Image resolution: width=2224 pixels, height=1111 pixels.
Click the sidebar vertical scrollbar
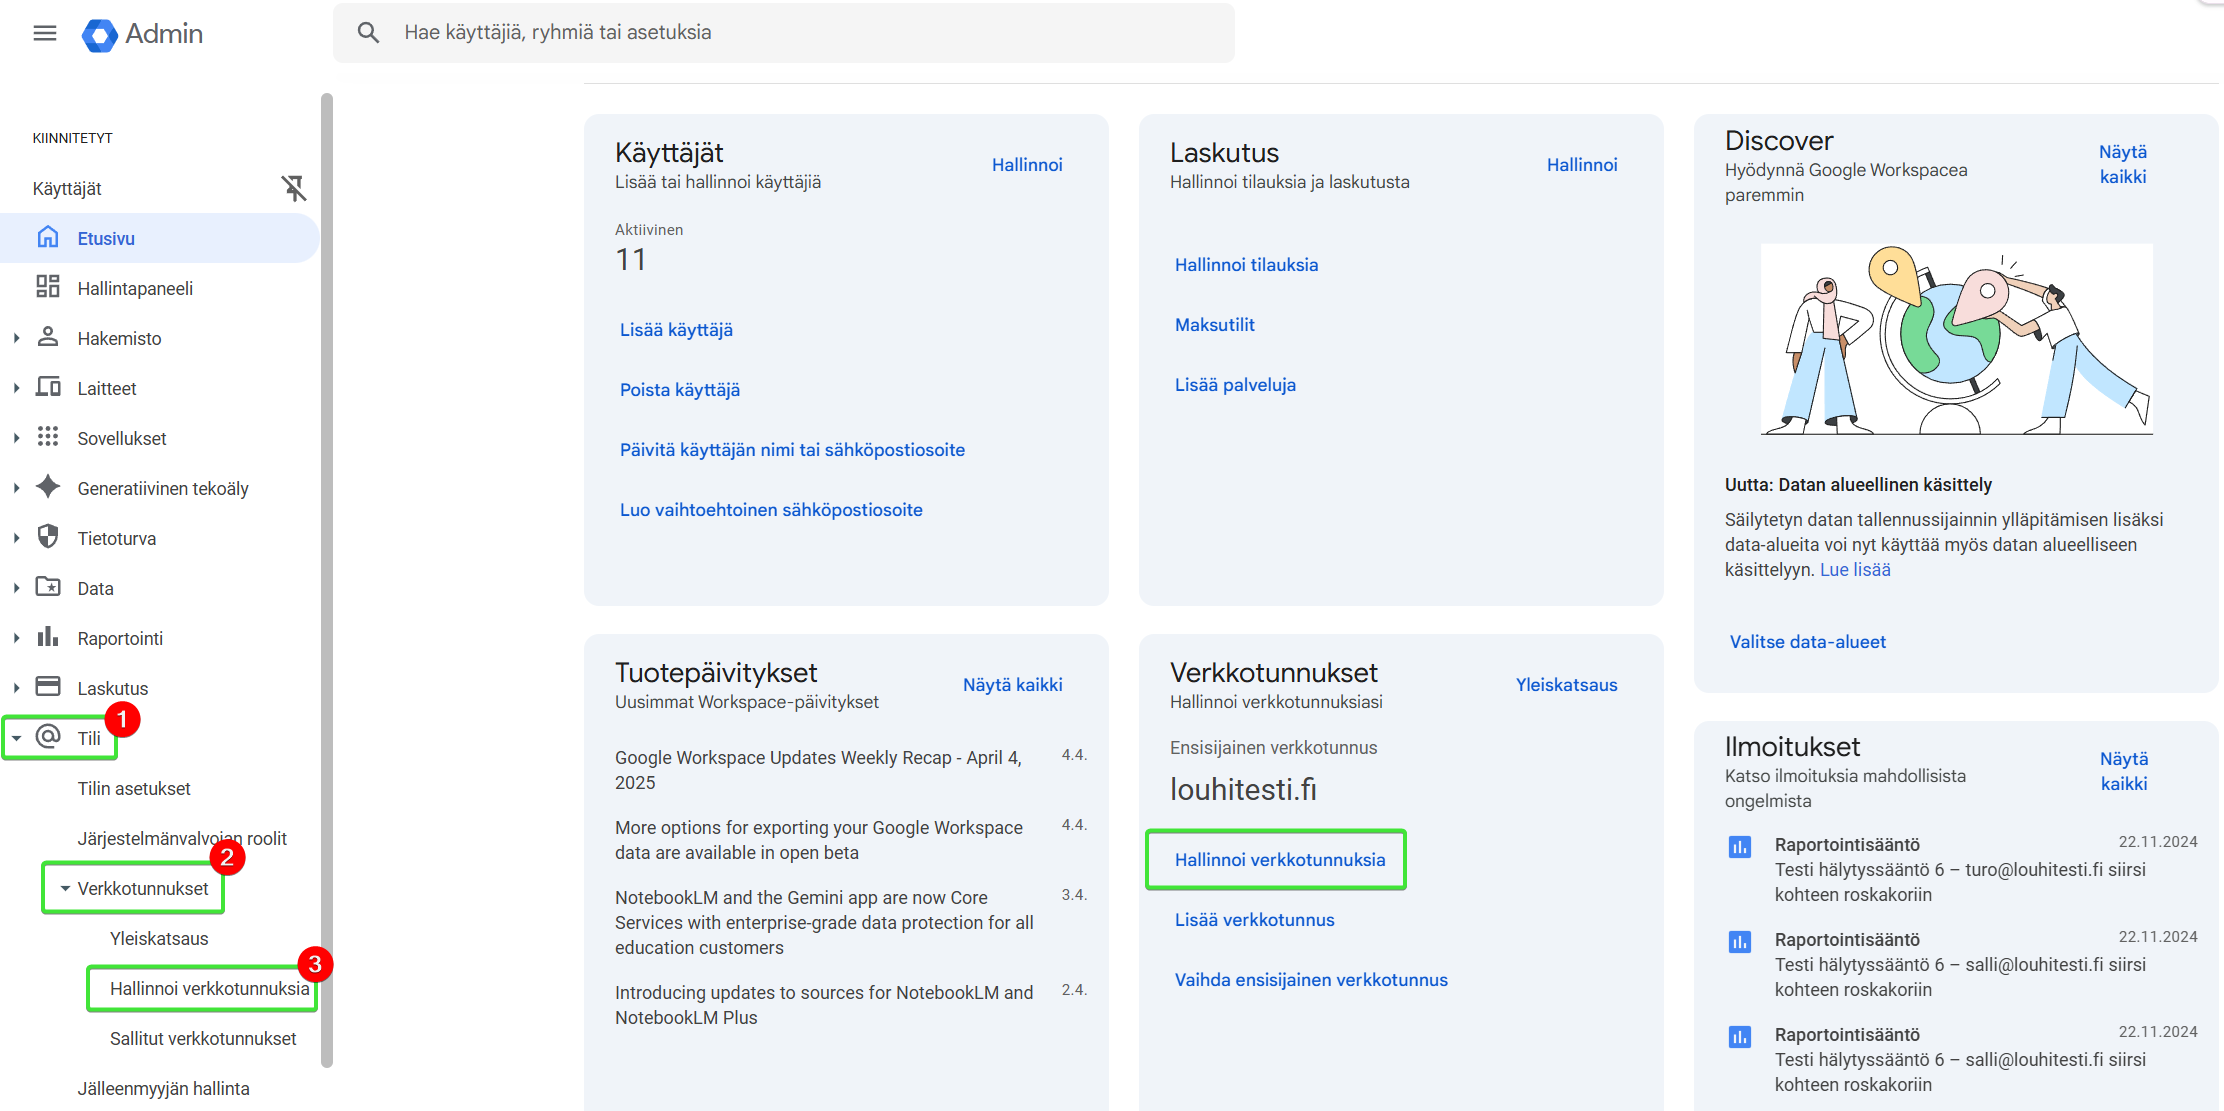(x=326, y=580)
